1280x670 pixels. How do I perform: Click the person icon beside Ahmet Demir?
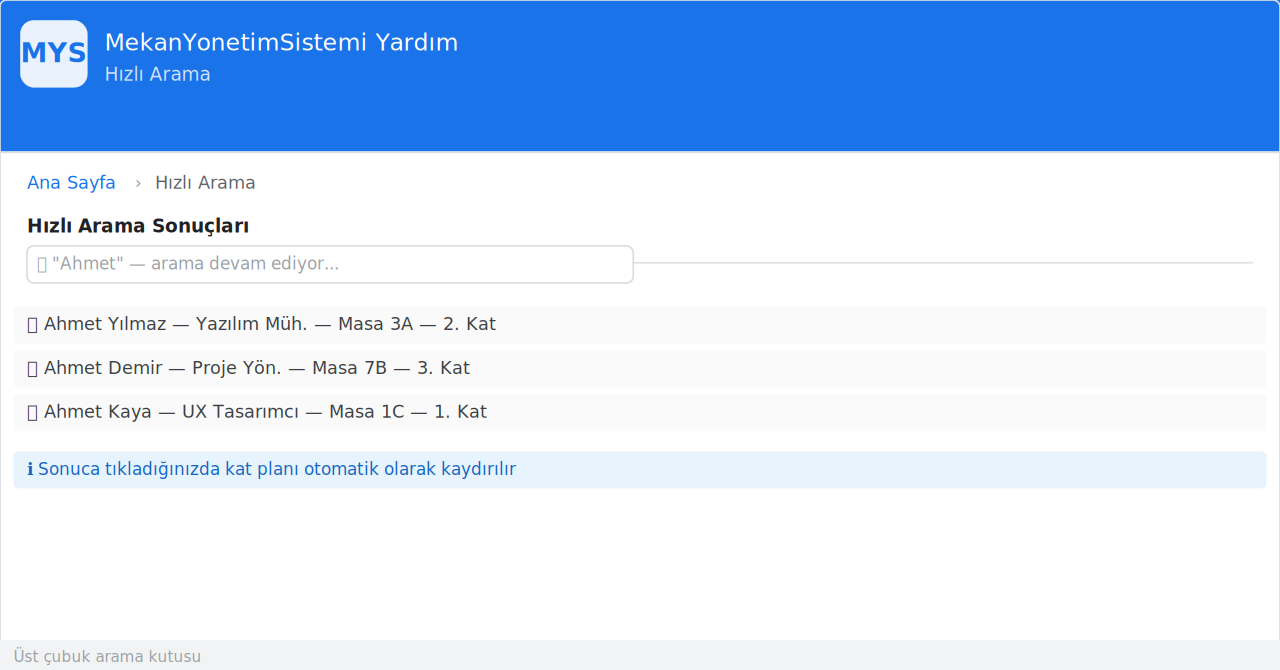tap(32, 369)
